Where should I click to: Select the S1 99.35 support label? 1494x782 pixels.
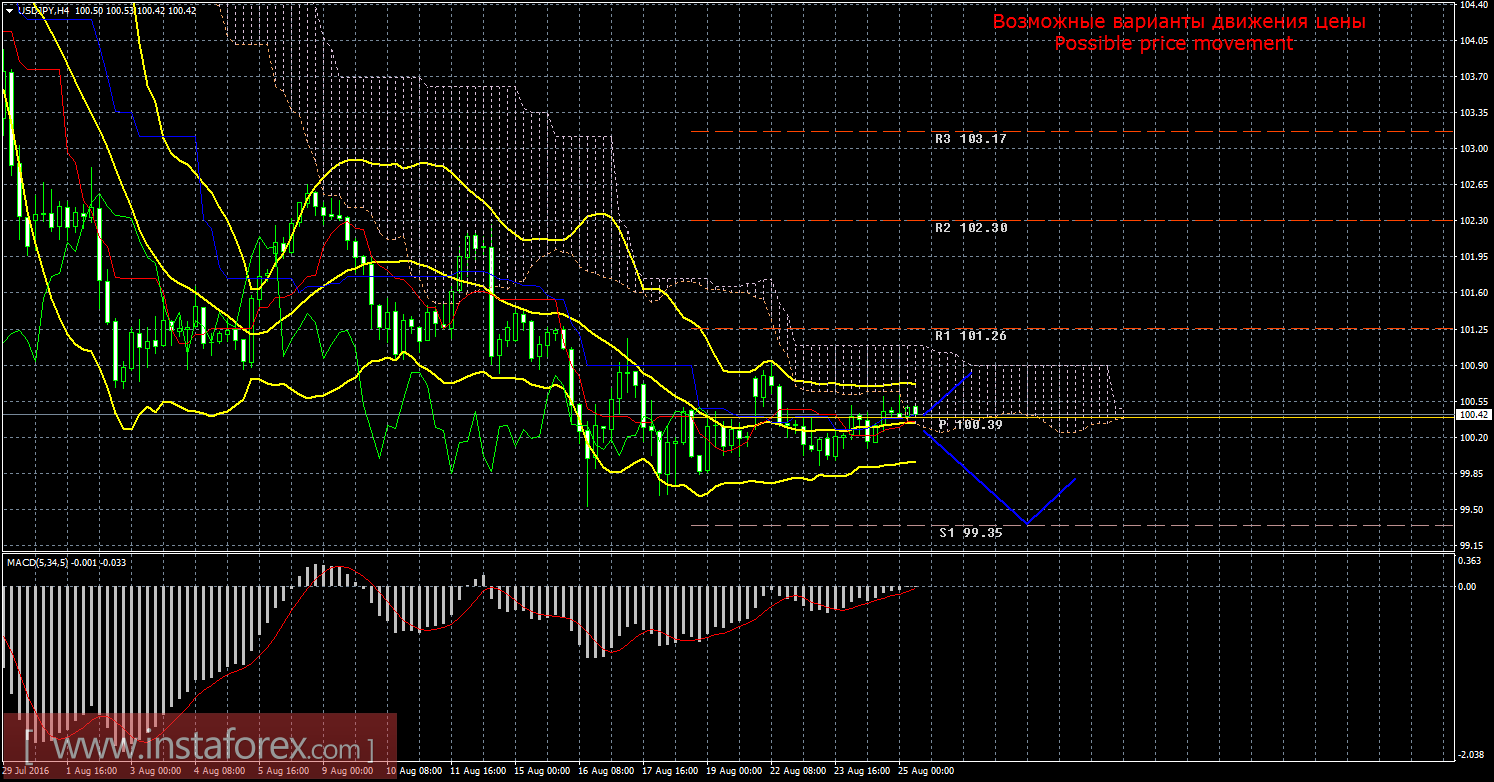coord(971,533)
